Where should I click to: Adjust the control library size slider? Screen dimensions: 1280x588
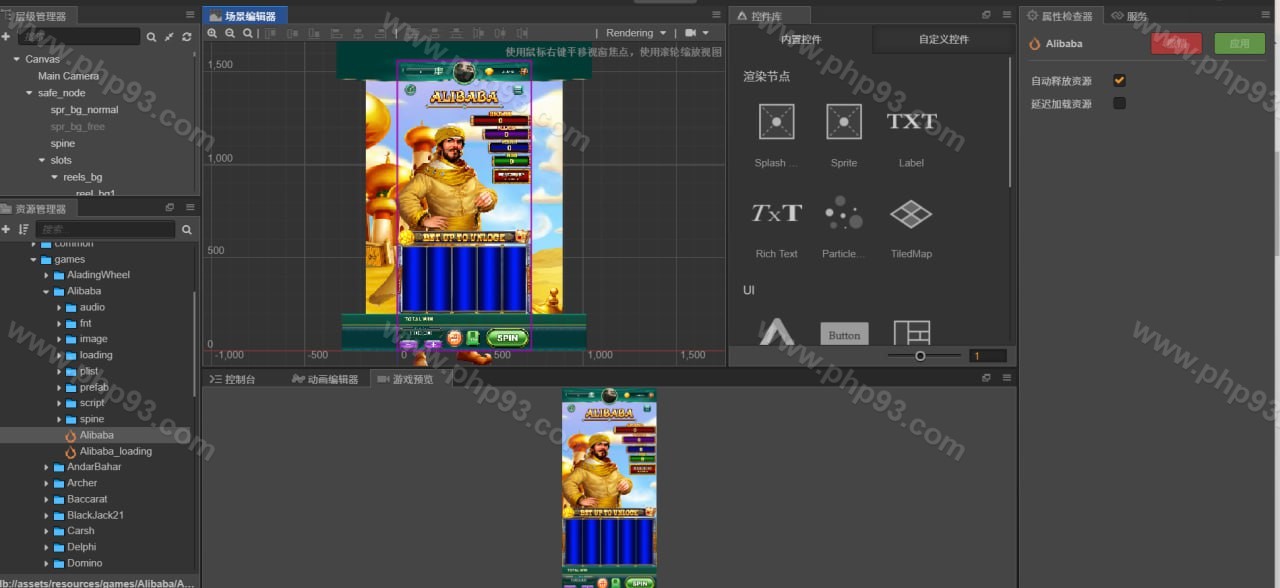click(x=920, y=356)
